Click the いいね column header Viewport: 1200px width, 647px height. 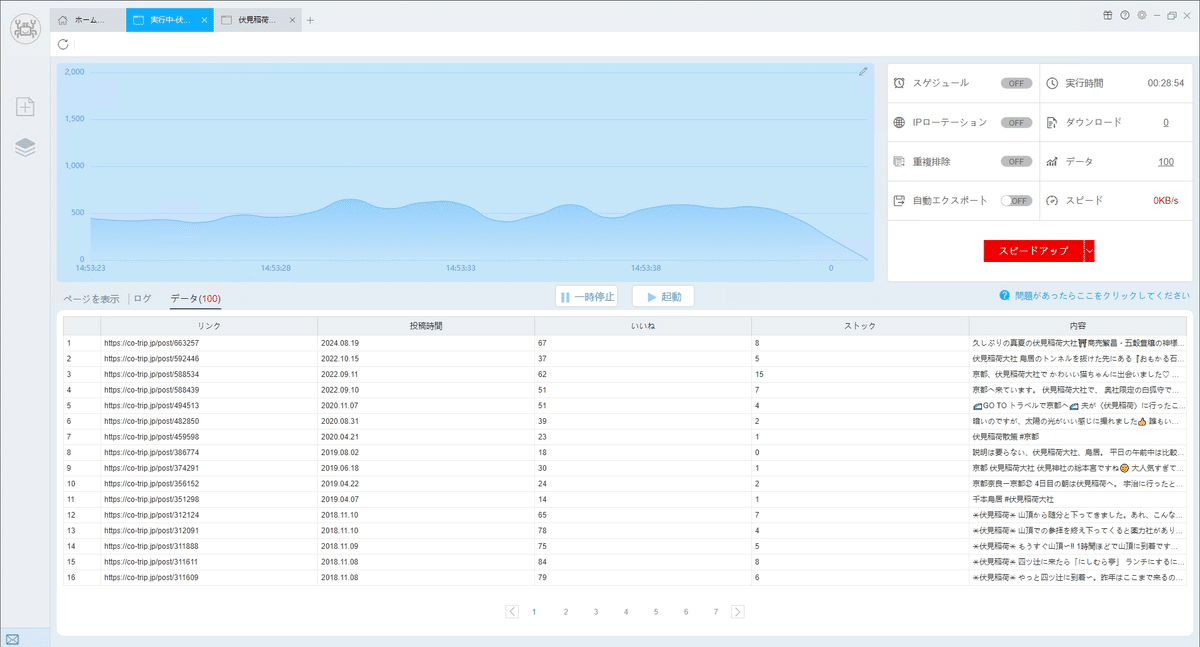pyautogui.click(x=643, y=326)
